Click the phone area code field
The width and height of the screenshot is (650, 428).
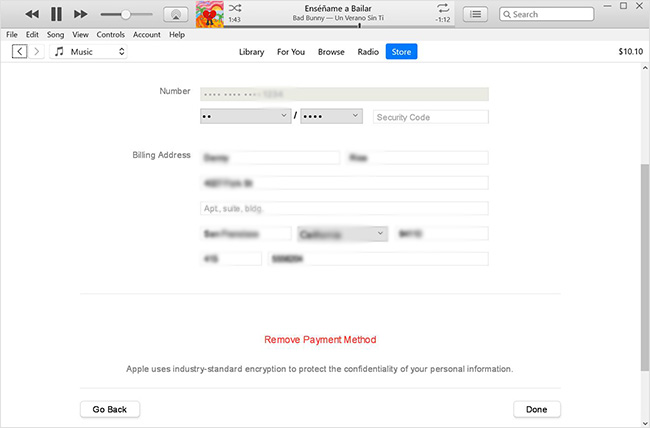tap(231, 259)
